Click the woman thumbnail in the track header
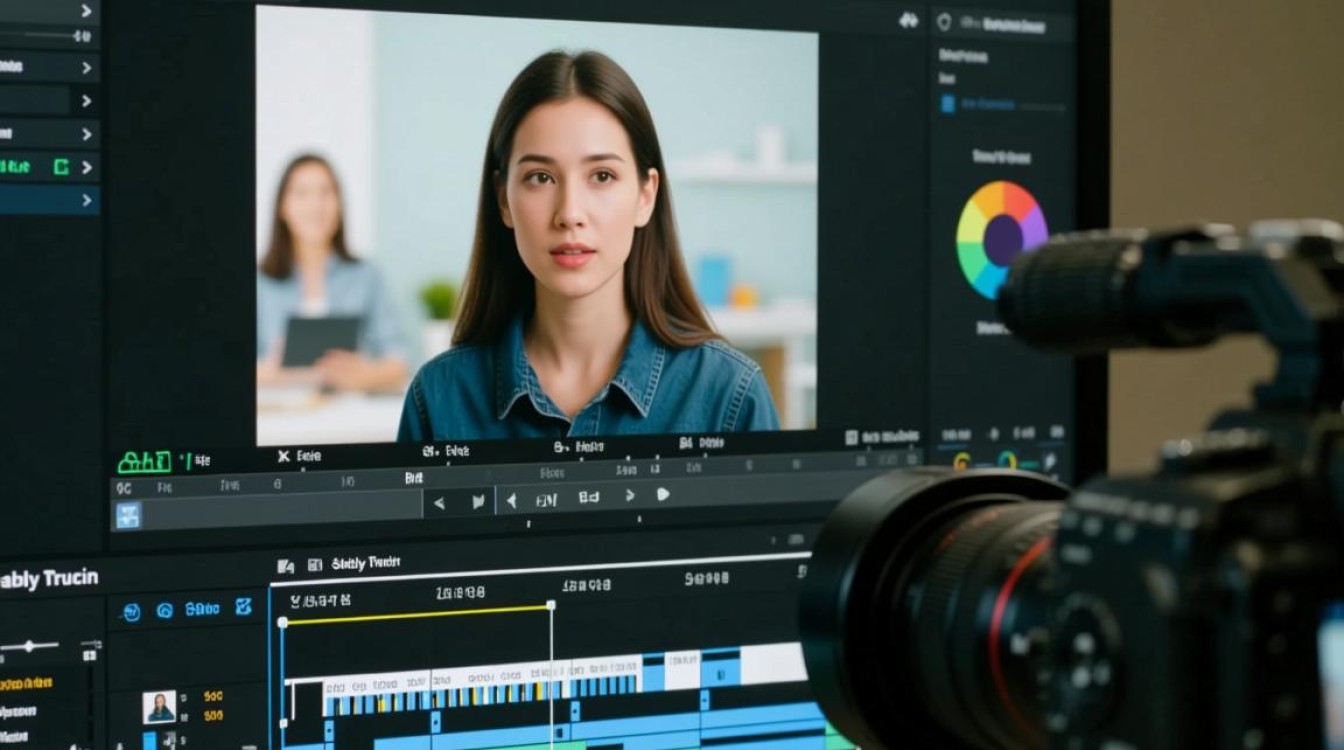 coord(159,707)
